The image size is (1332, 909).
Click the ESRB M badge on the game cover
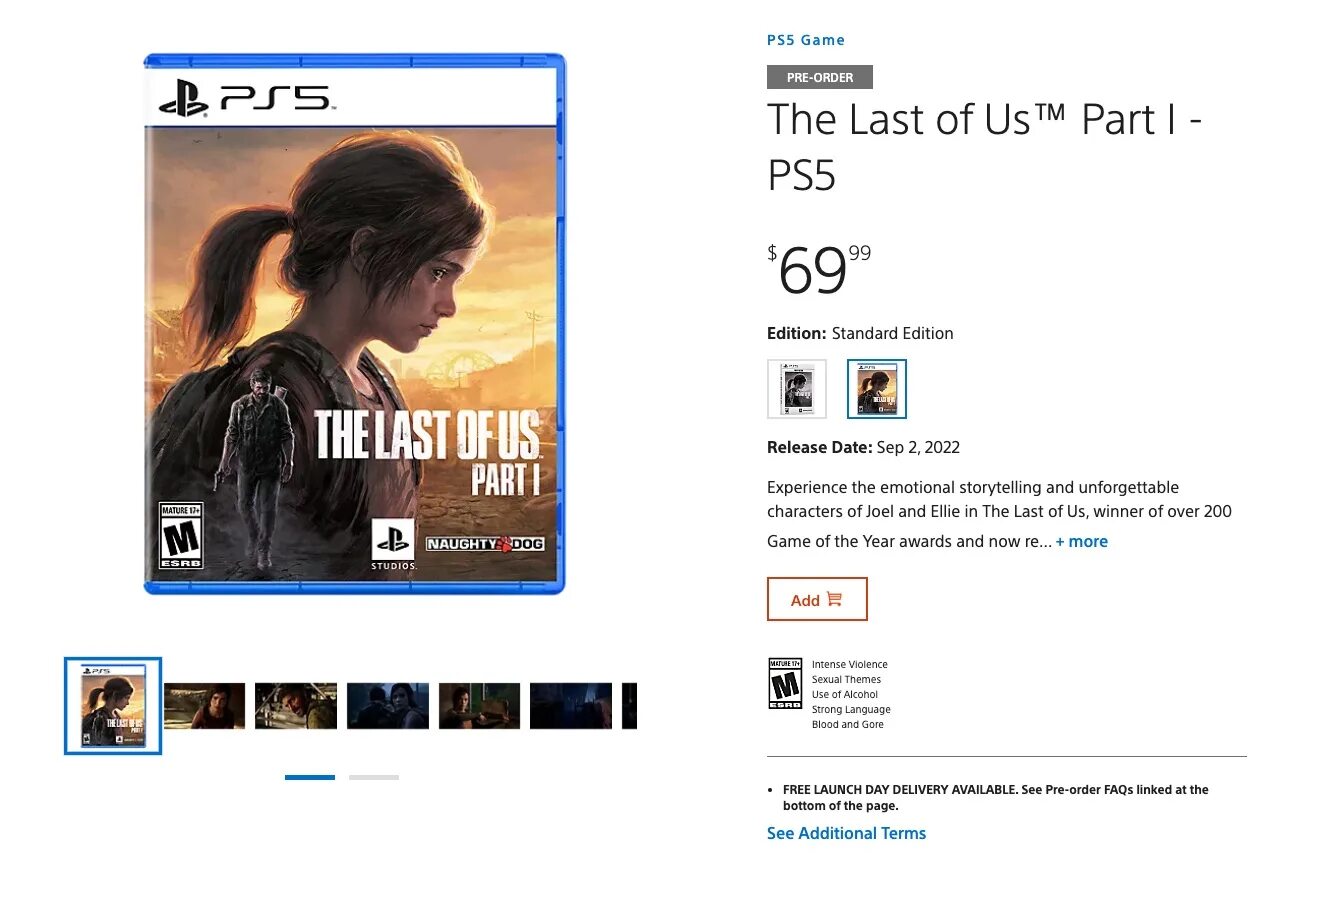182,535
